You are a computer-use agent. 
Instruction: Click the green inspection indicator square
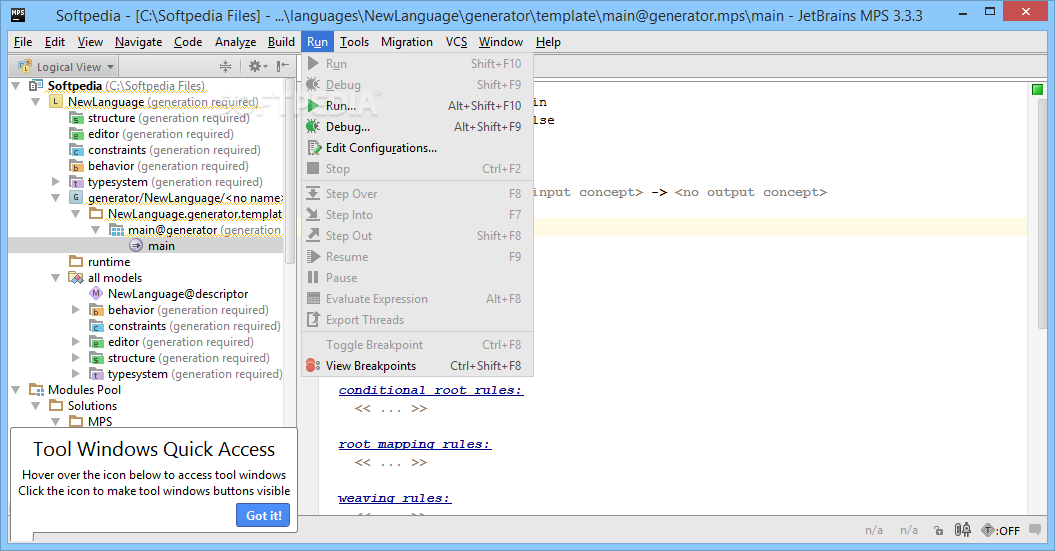pos(1037,89)
